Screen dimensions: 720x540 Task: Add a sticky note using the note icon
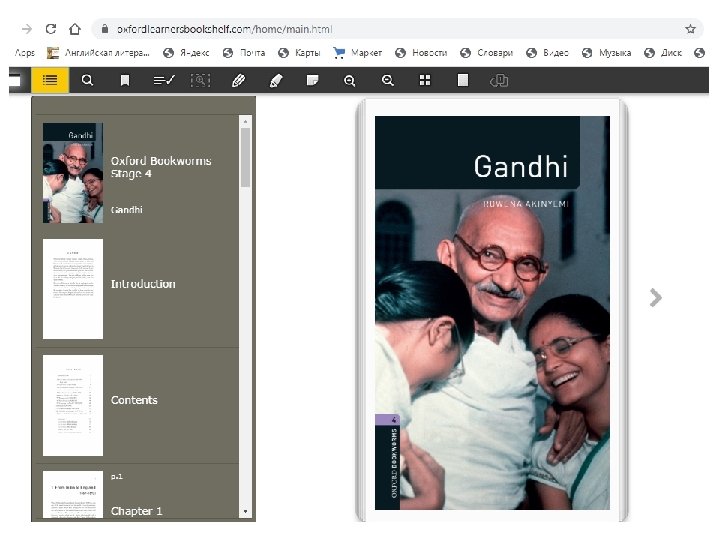point(313,81)
